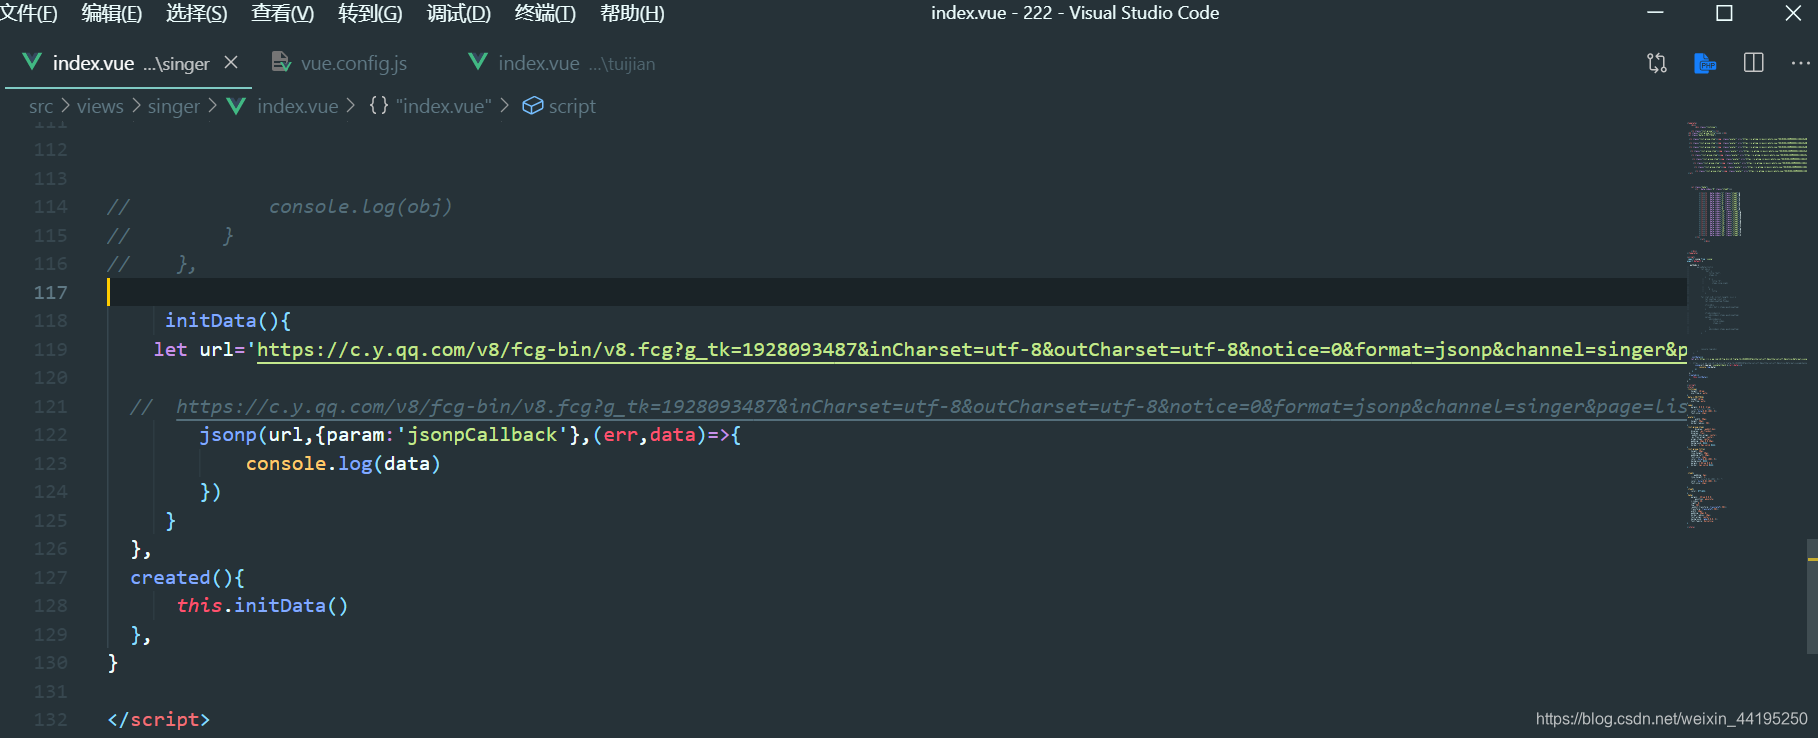Select script symbol in the breadcrumb
Image resolution: width=1818 pixels, height=738 pixels.
572,106
